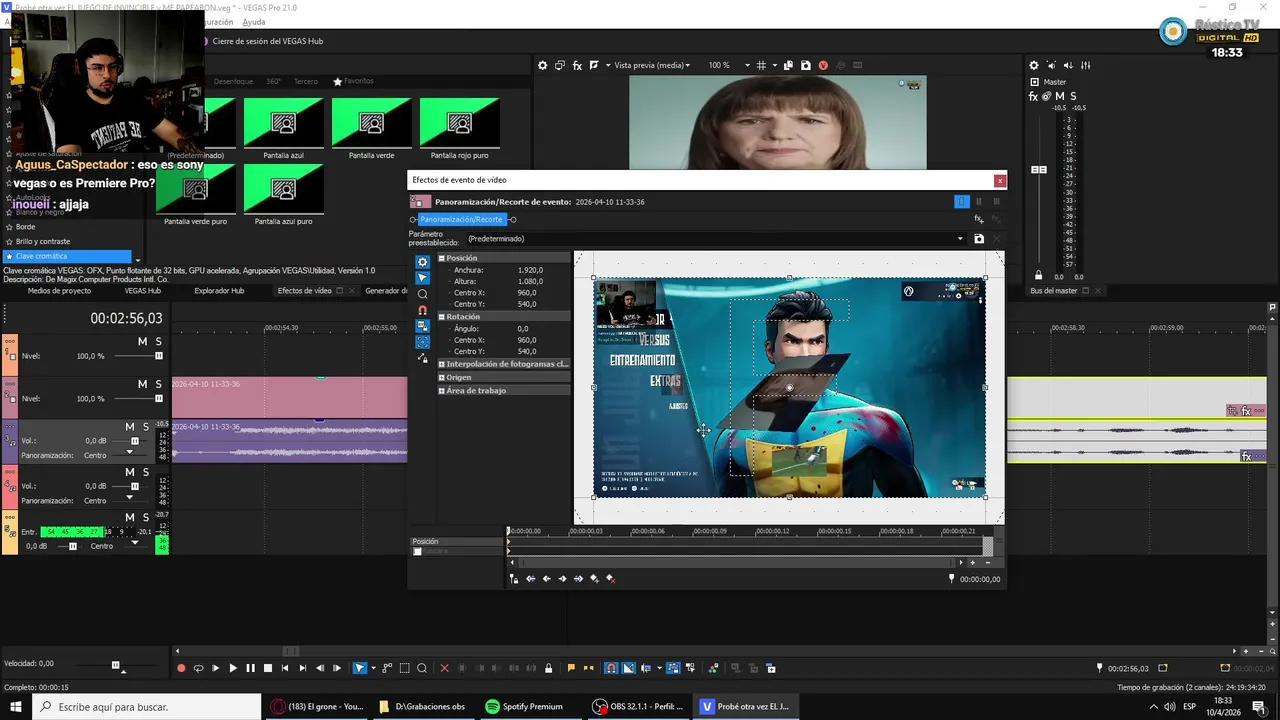Open the Tercero presets tab

click(x=306, y=81)
